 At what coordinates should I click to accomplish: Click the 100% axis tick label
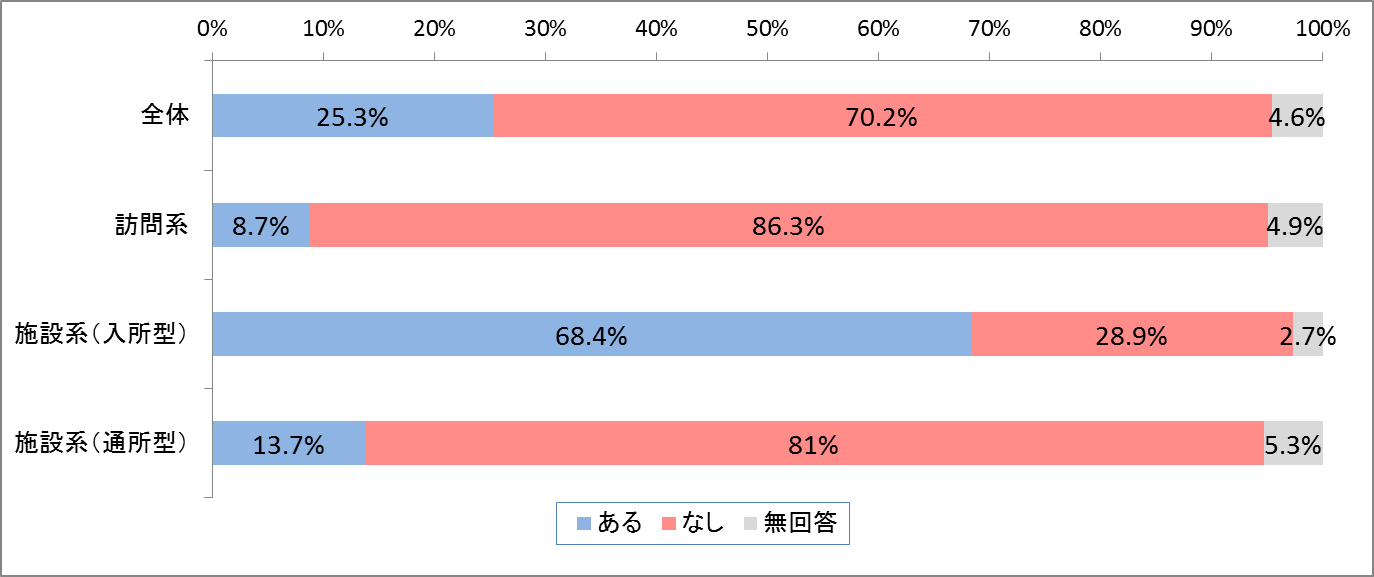coord(1322,29)
